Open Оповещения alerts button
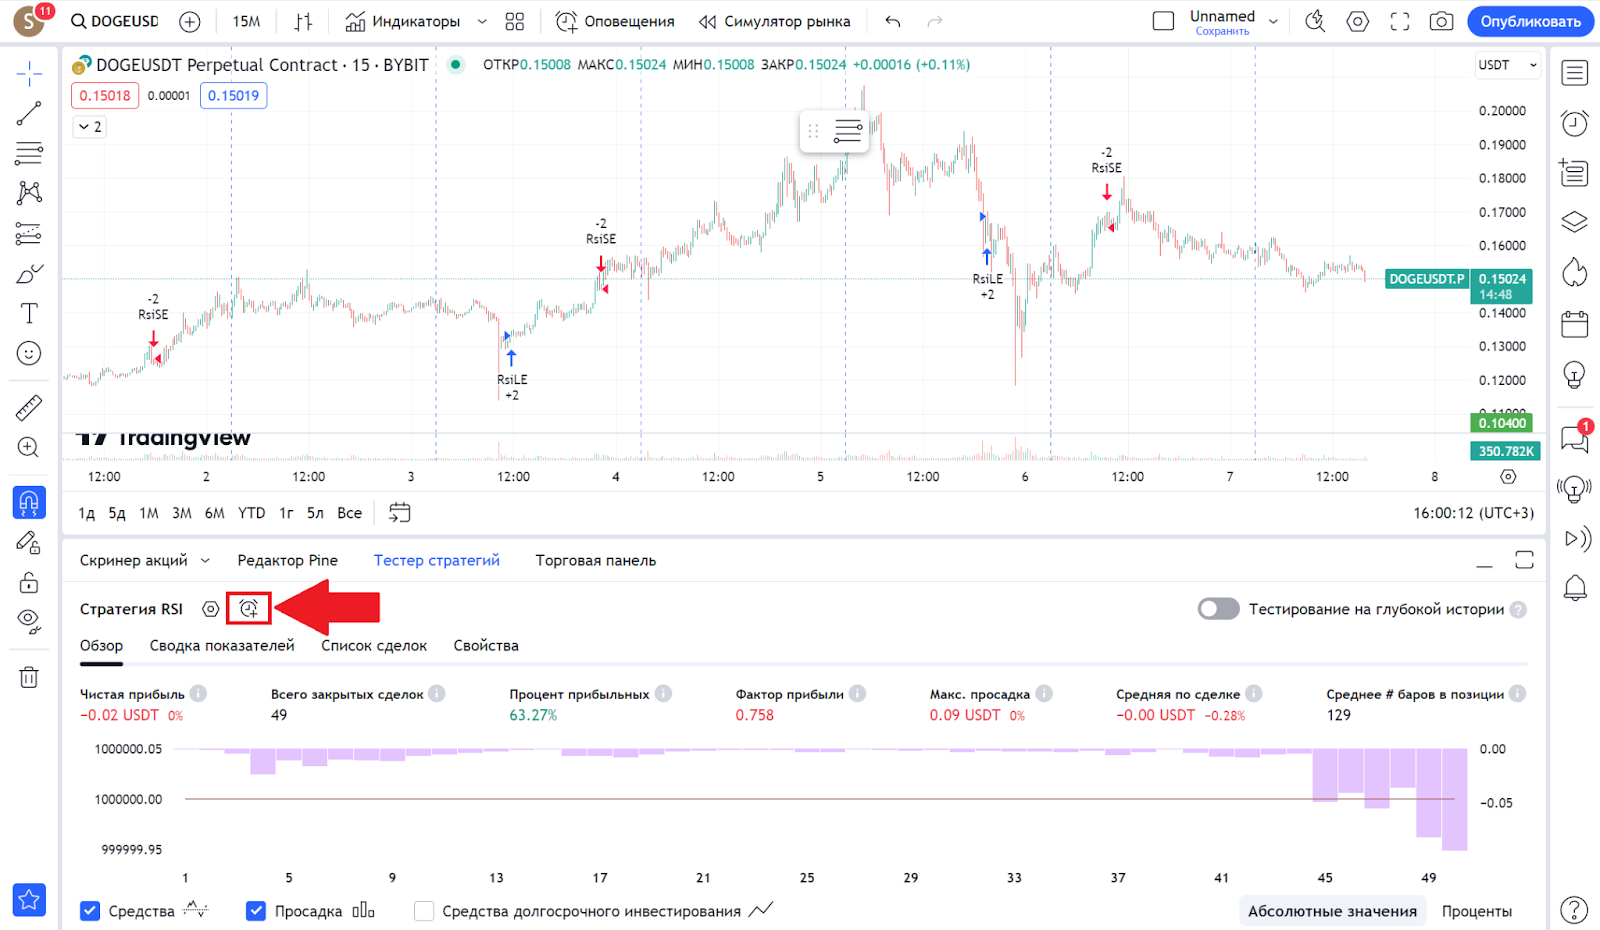 point(615,21)
